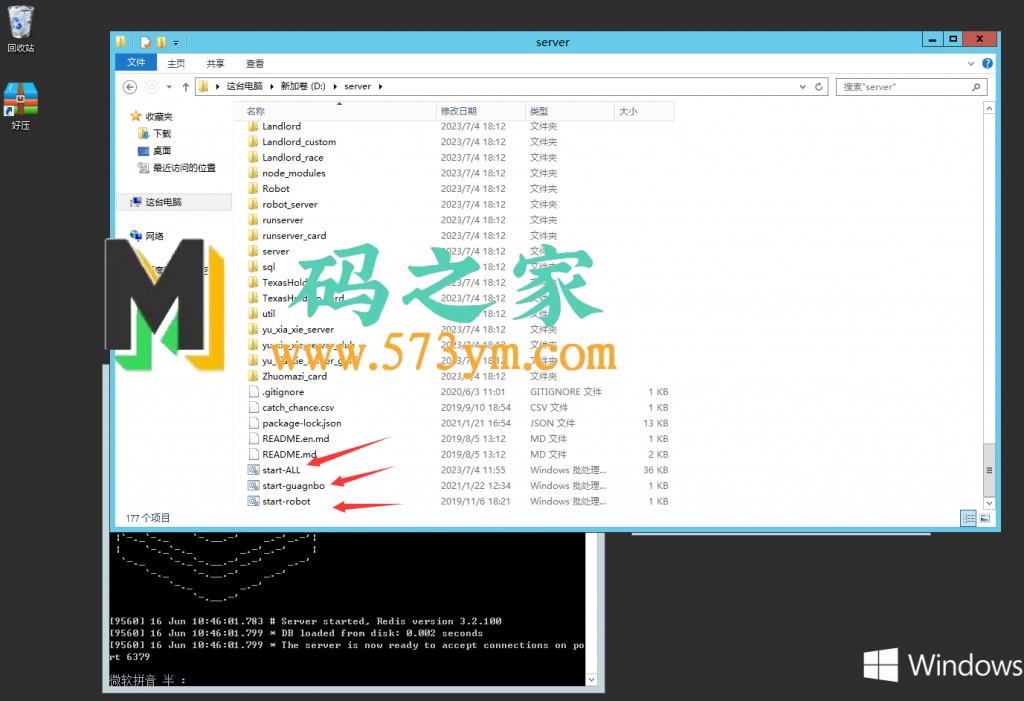Sort by 类型 column header

570,111
